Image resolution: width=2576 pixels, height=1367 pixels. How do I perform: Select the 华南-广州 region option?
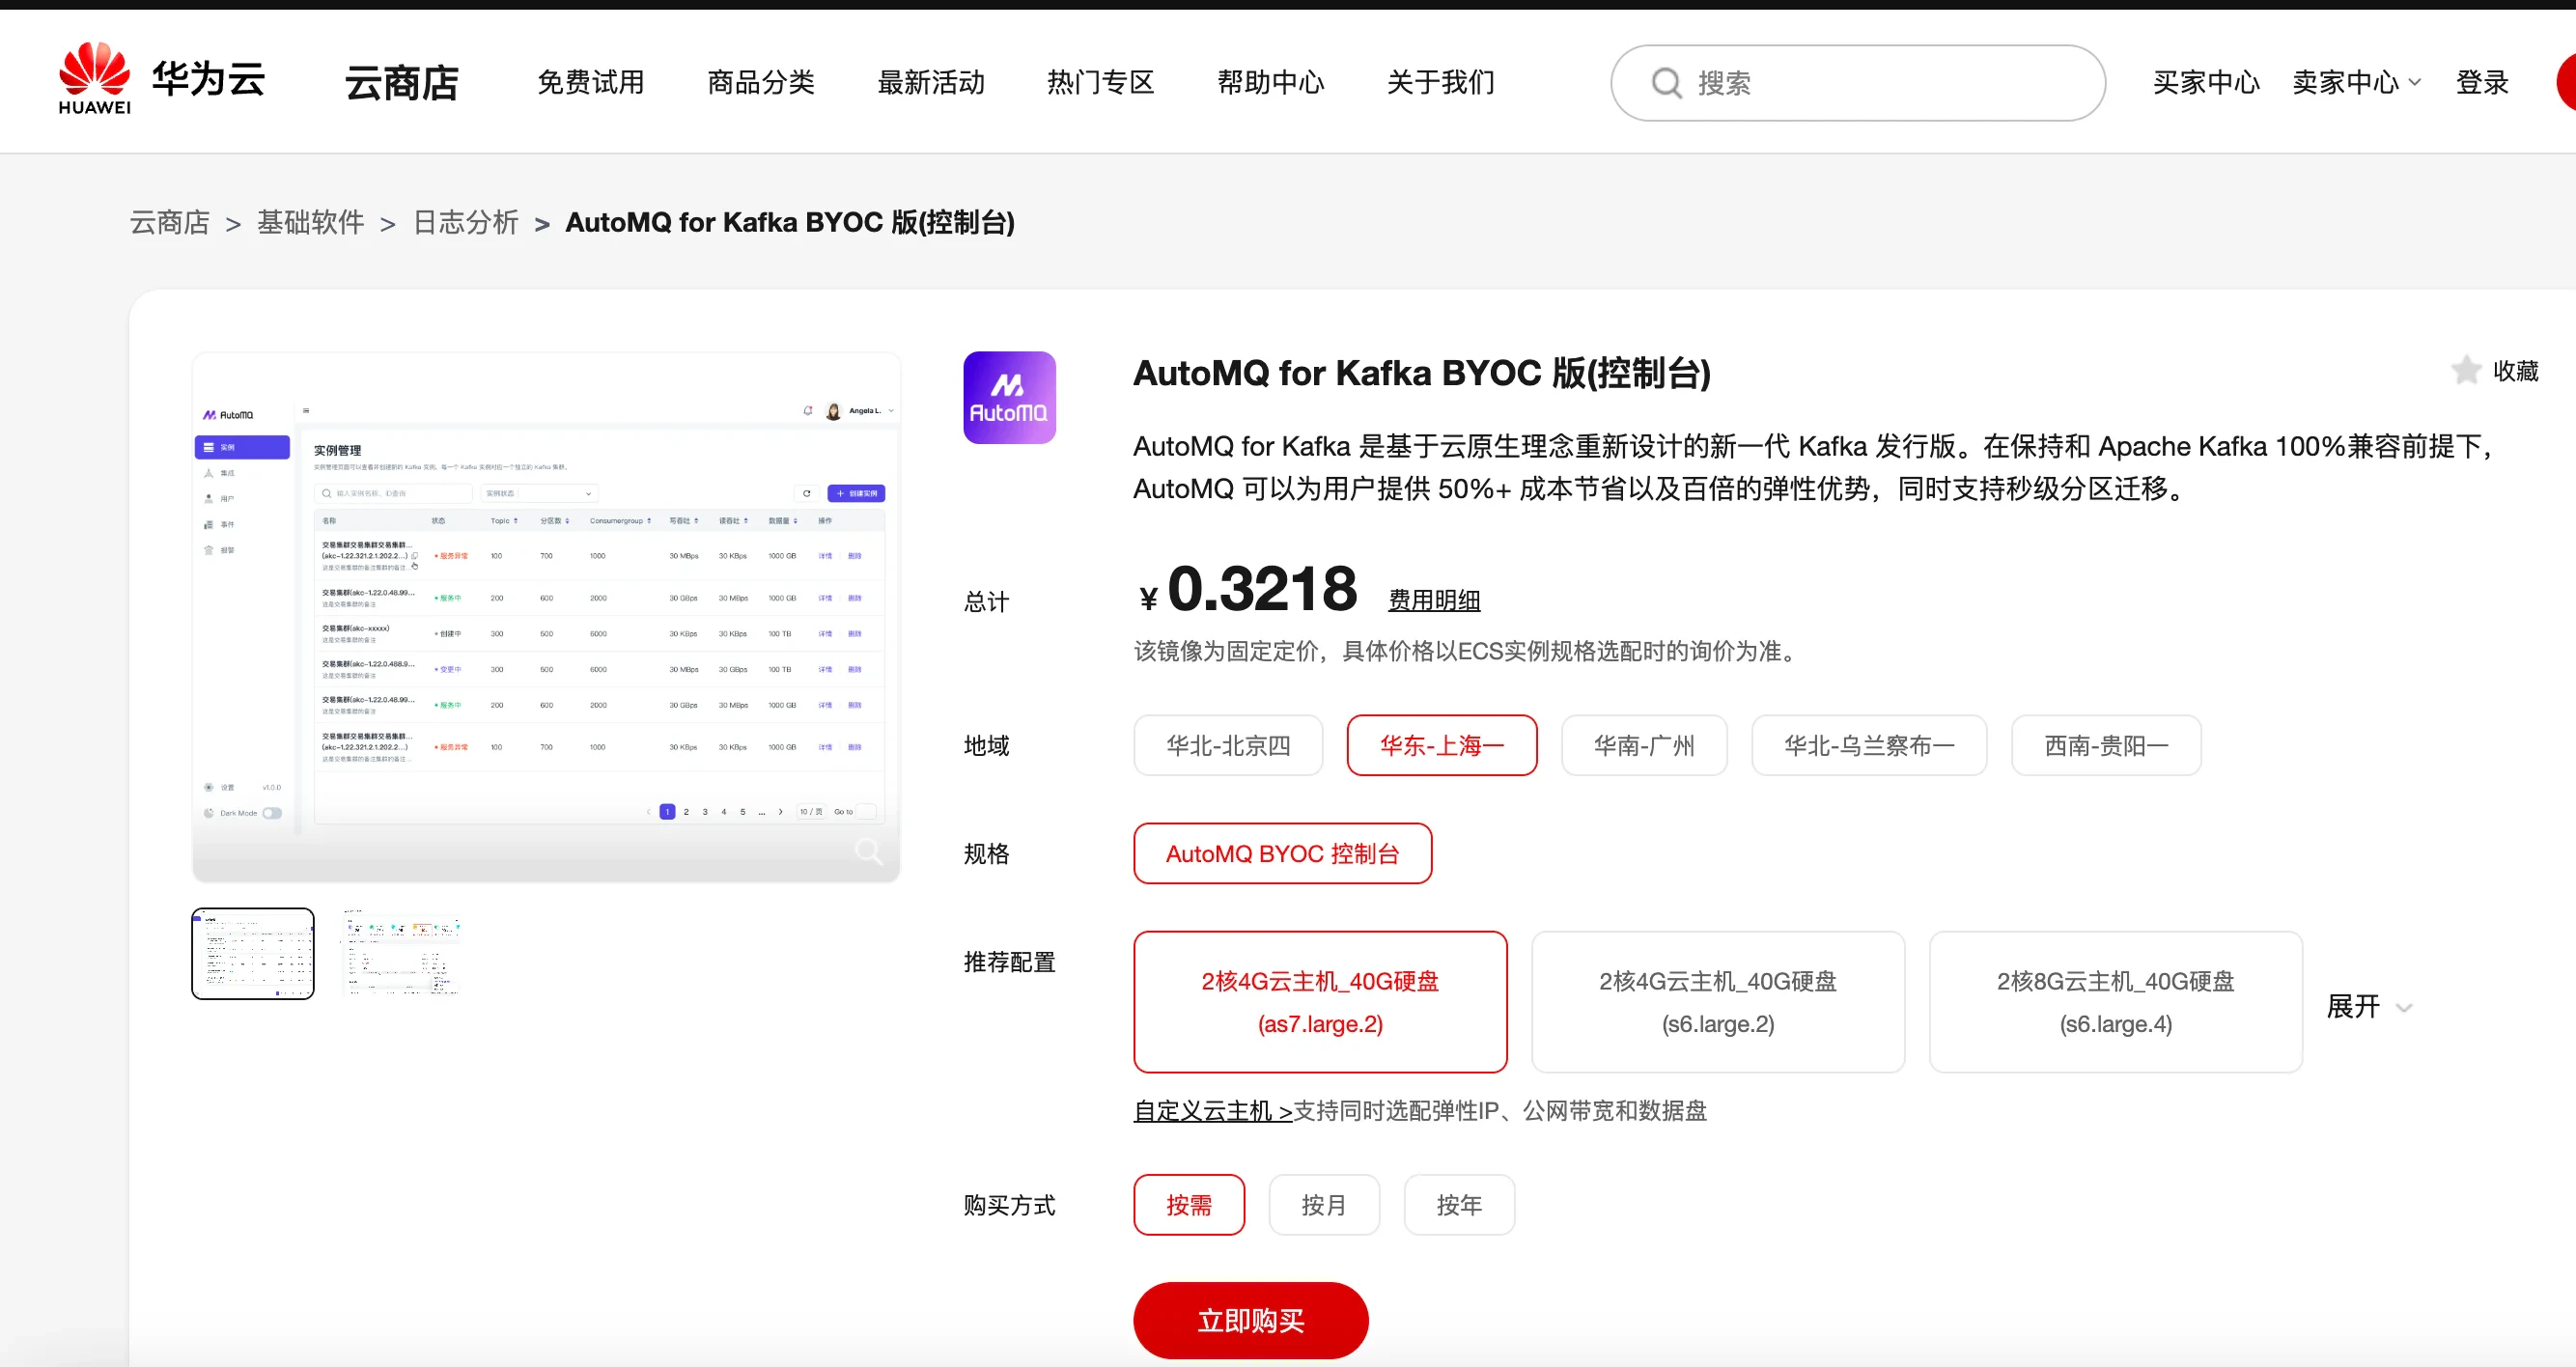click(1643, 745)
